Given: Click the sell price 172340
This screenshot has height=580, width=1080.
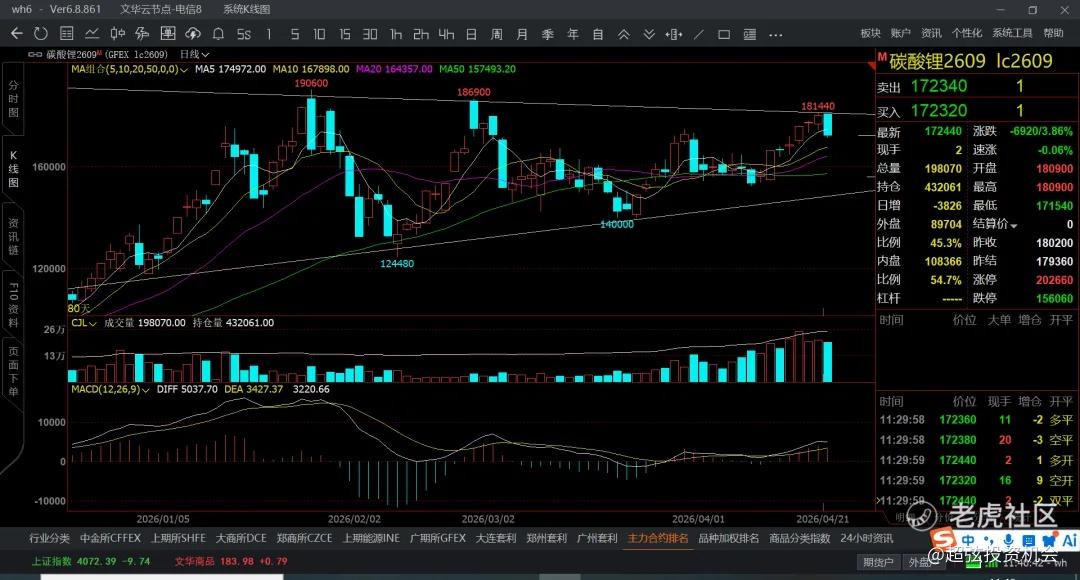Looking at the screenshot, I should 939,87.
